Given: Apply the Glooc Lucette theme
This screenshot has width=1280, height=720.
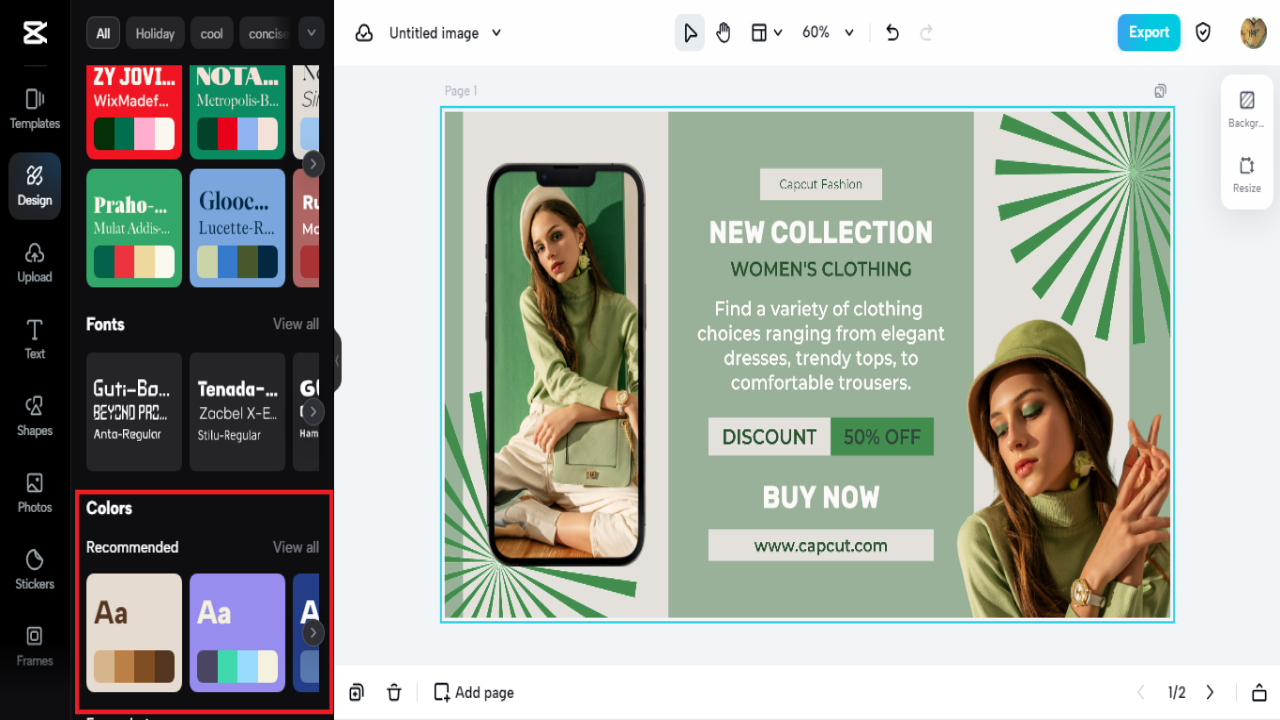Looking at the screenshot, I should tap(237, 228).
